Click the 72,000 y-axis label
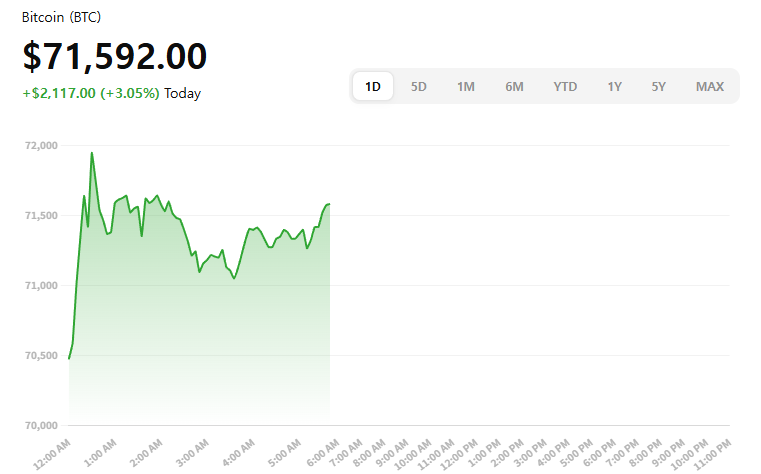Viewport: 761px width, 474px height. click(x=40, y=146)
